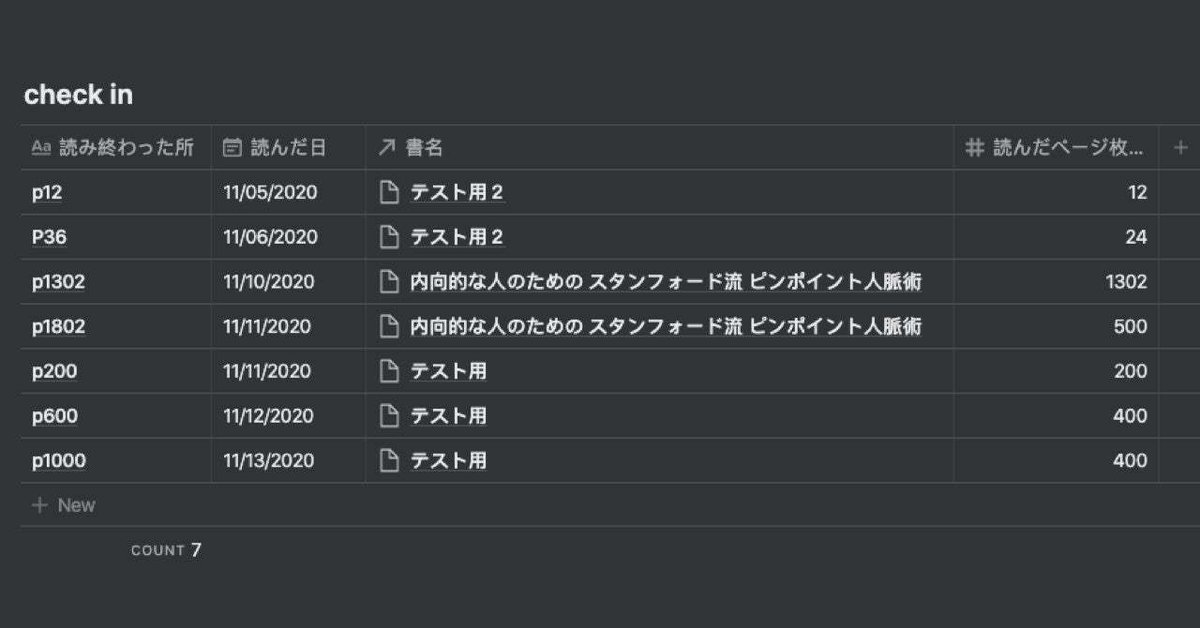Click the plus icon to add column
1200x628 pixels.
[x=1180, y=148]
